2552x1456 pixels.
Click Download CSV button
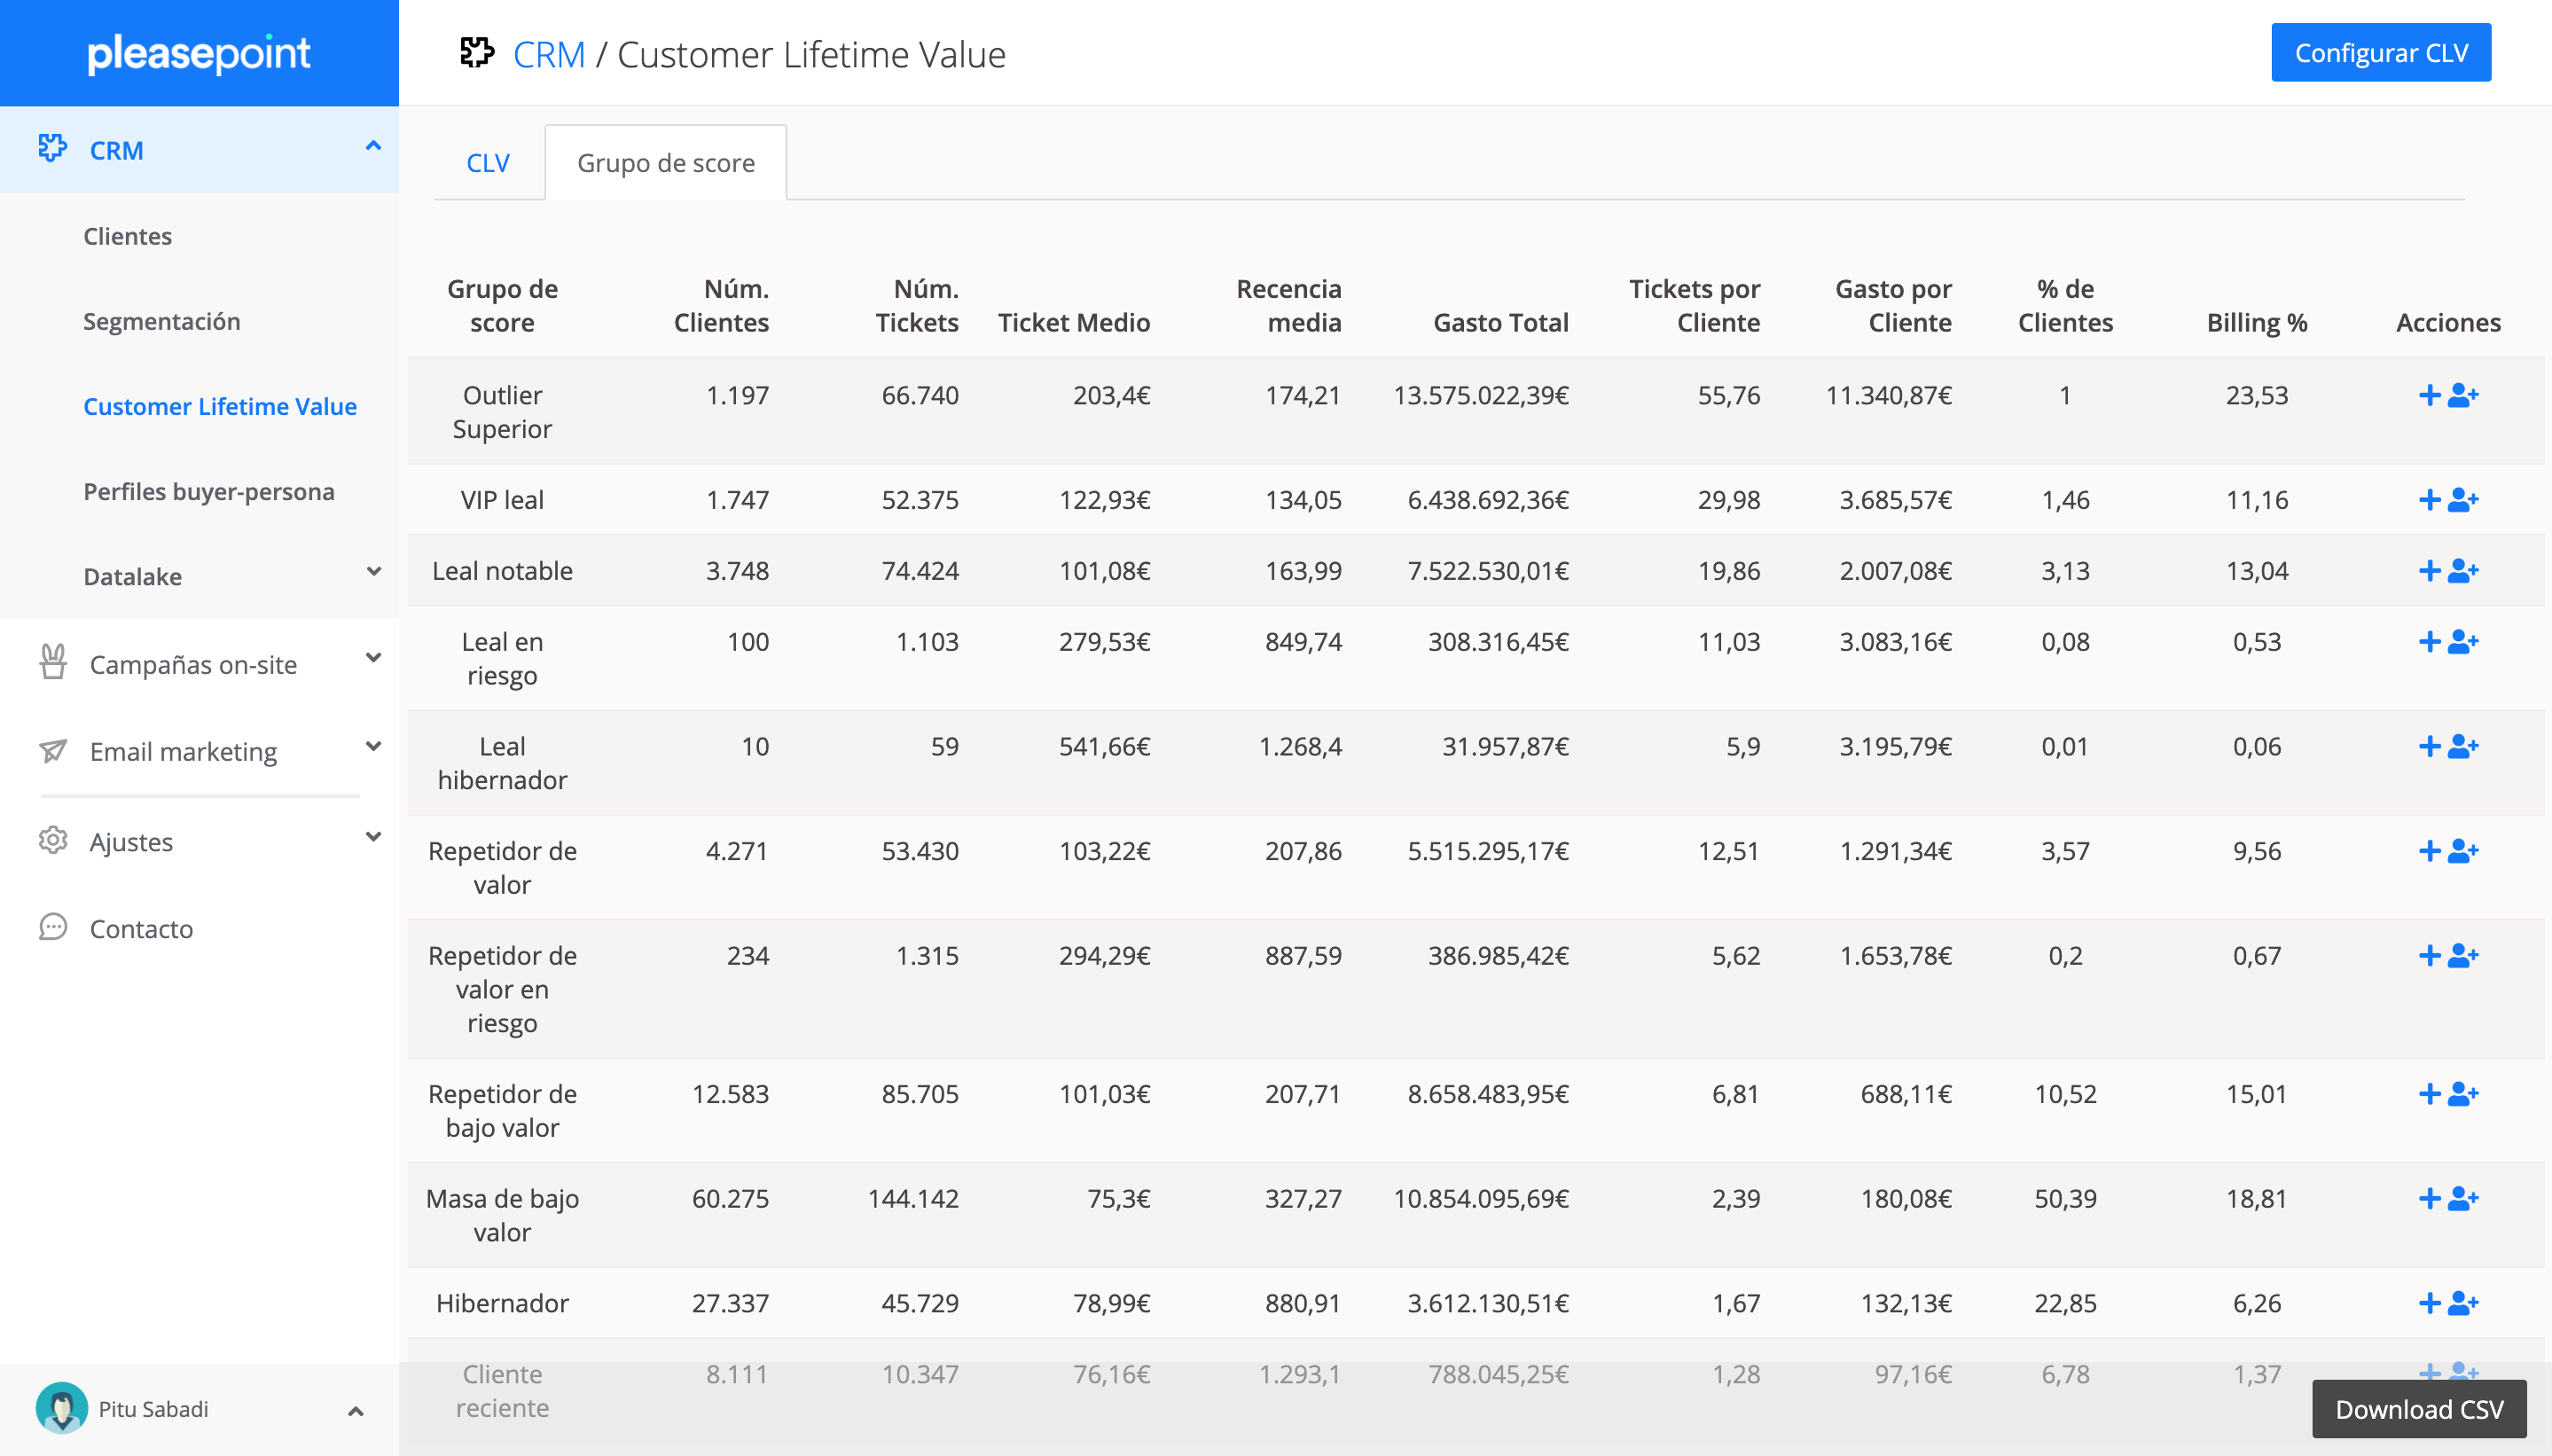2418,1409
